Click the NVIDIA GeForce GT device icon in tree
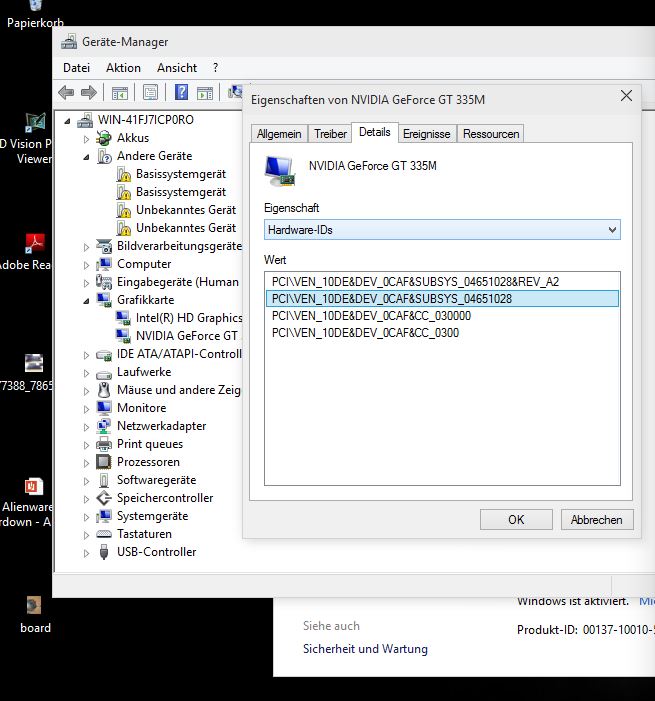The width and height of the screenshot is (655, 701). coord(123,336)
